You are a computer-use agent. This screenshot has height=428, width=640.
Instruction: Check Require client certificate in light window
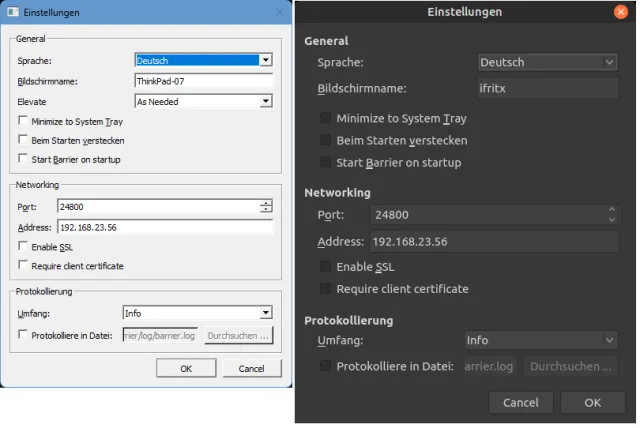23,265
